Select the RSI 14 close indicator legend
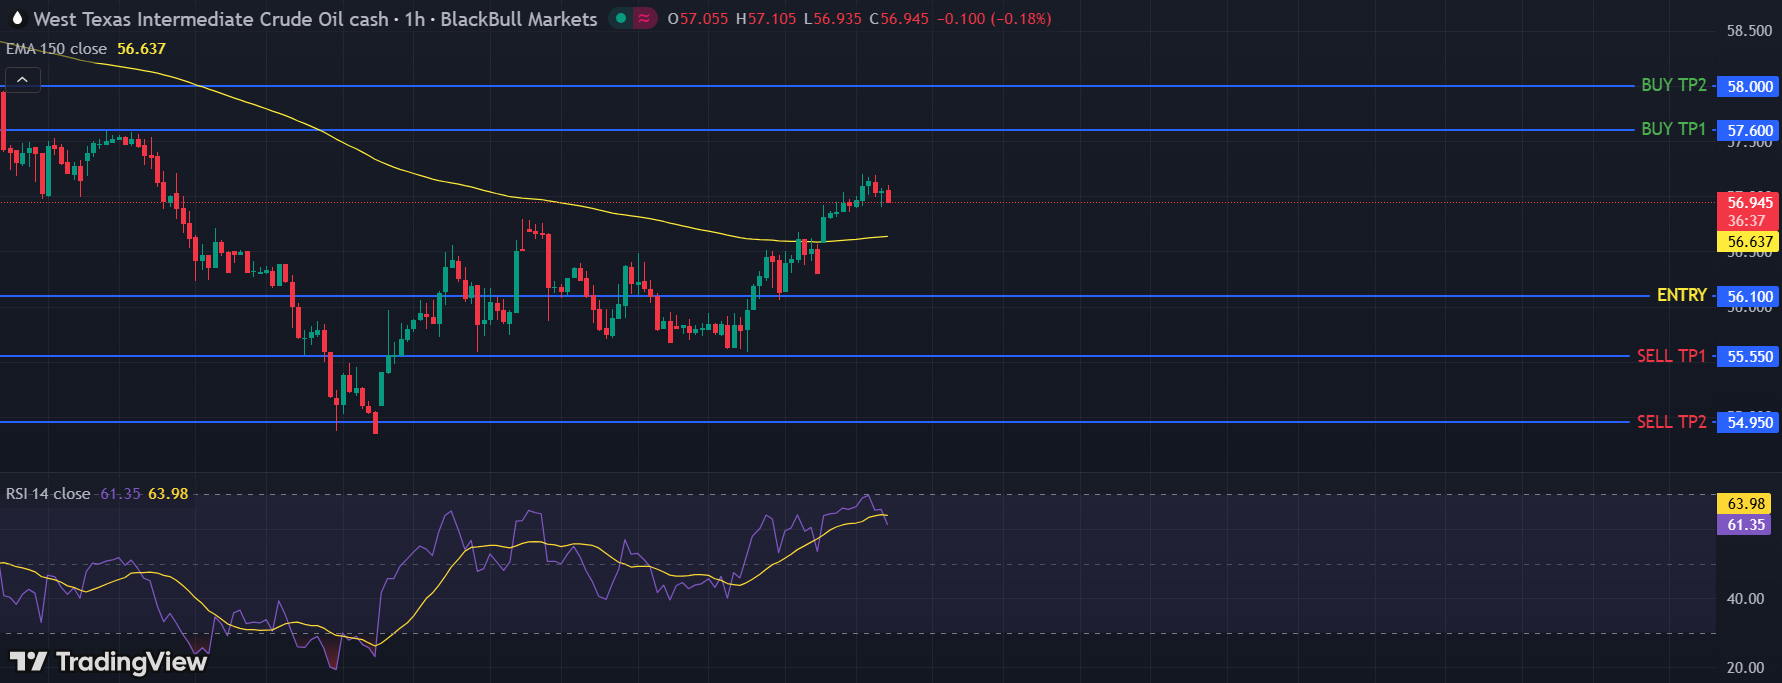Image resolution: width=1782 pixels, height=683 pixels. pos(48,494)
